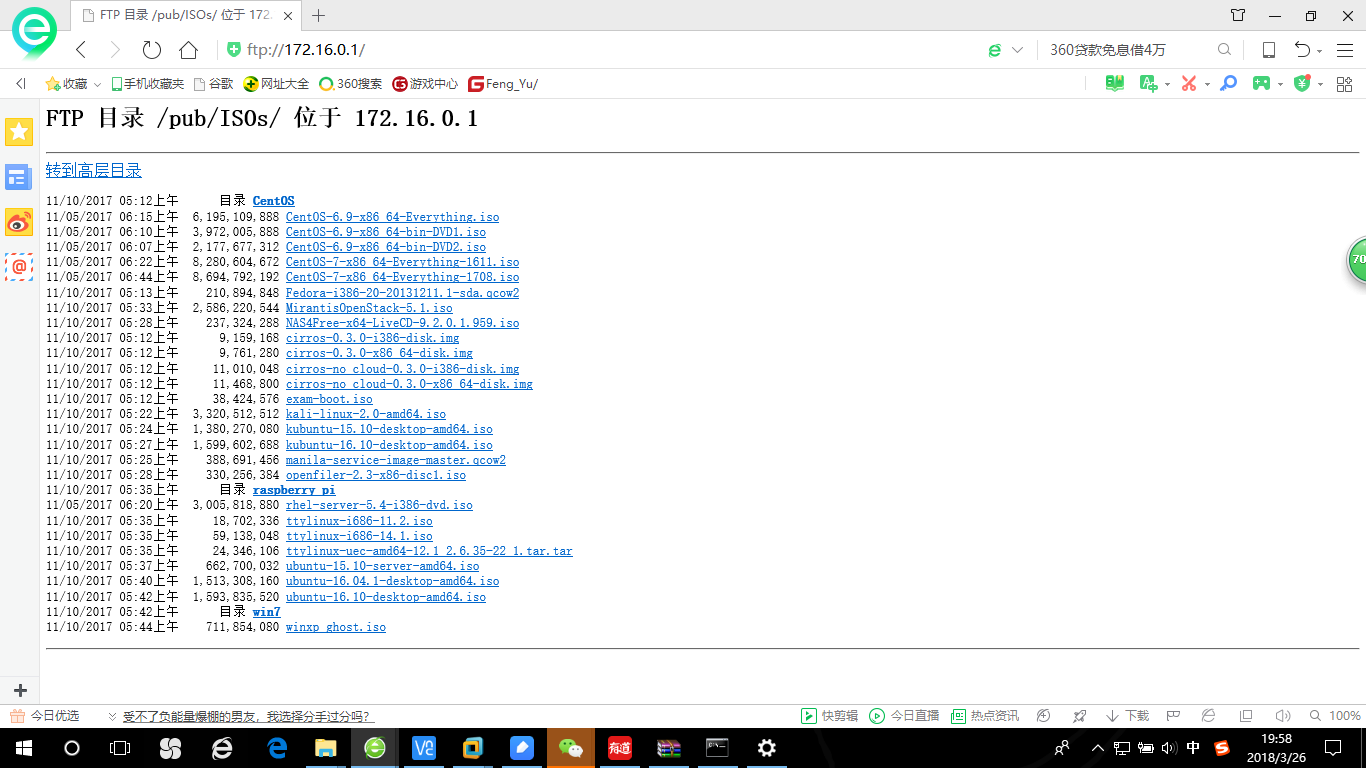This screenshot has width=1366, height=768.
Task: Open the WeChat taskbar icon
Action: click(x=570, y=748)
